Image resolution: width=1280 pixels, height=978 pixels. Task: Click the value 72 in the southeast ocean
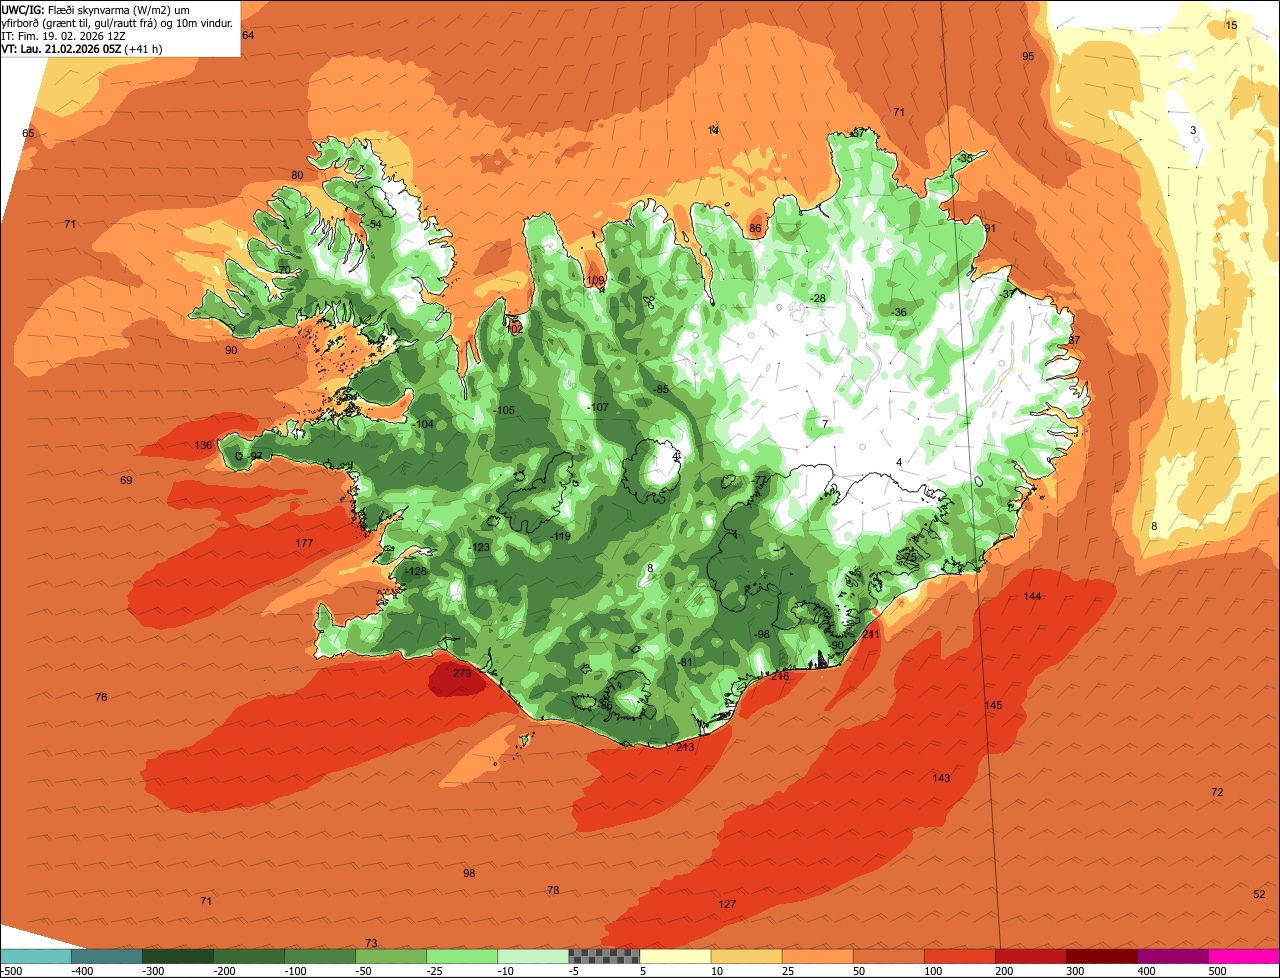(x=1217, y=792)
